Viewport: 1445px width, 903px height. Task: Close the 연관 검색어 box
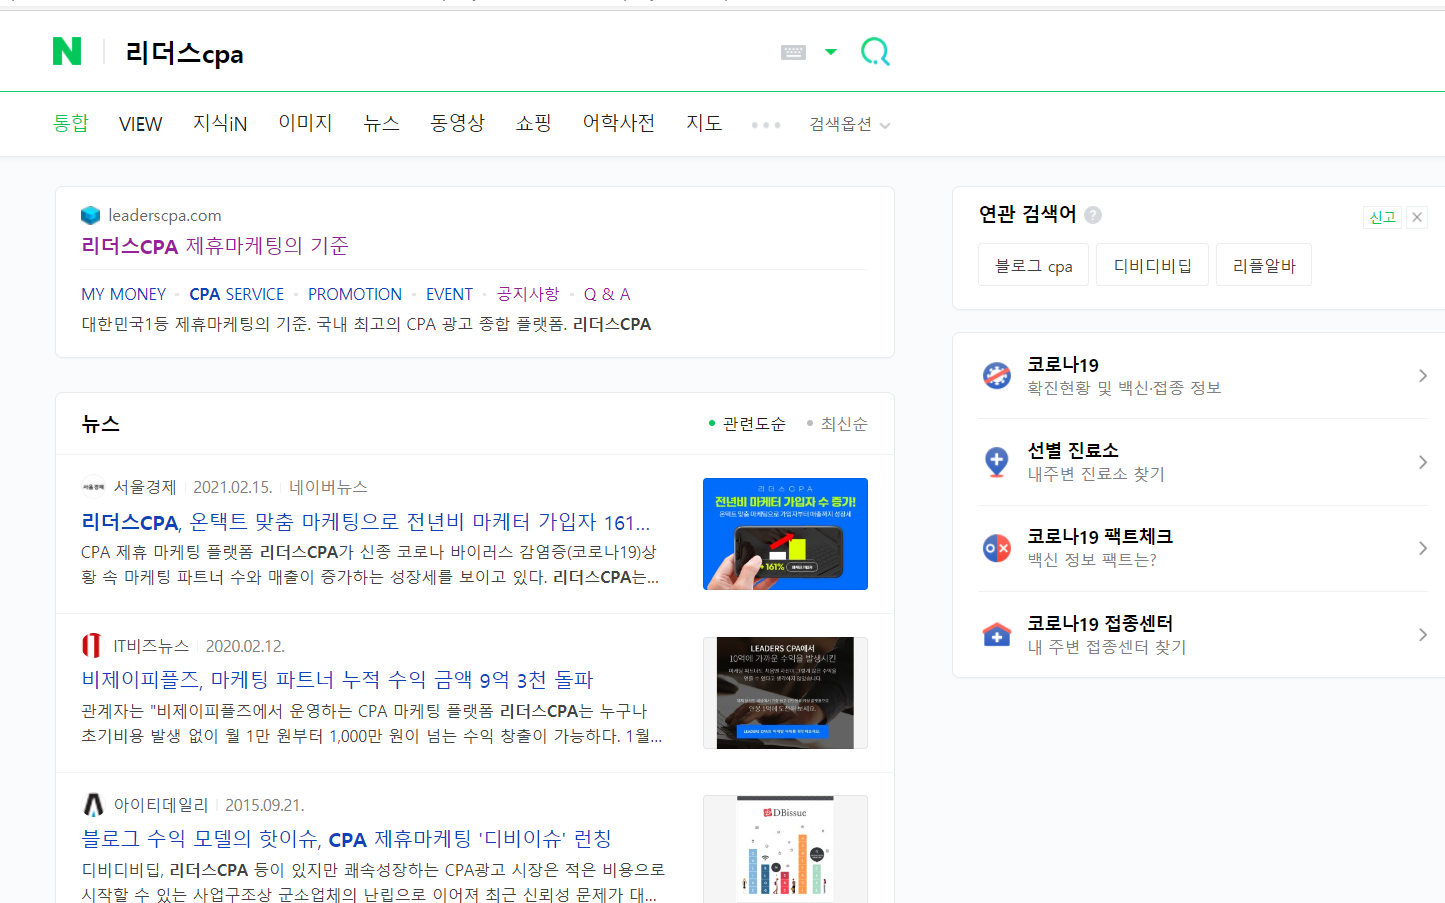click(1417, 217)
